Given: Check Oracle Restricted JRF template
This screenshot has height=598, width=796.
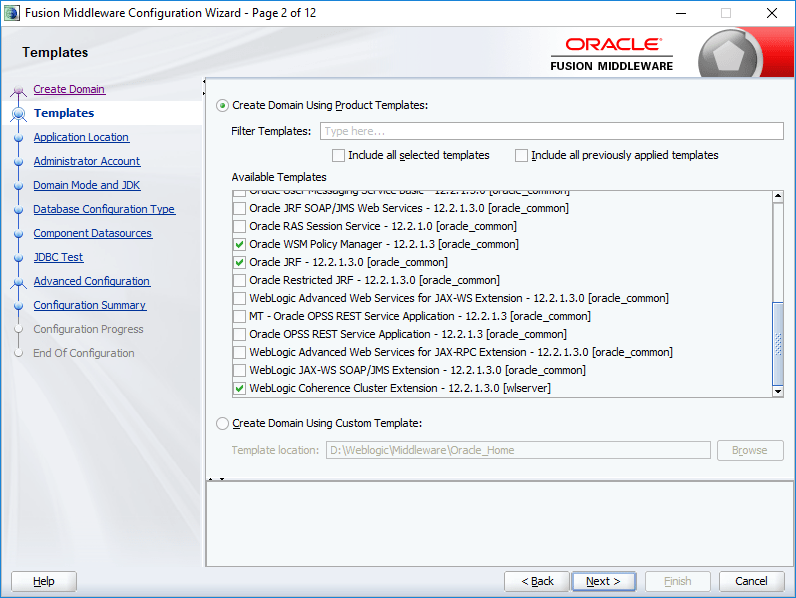Looking at the screenshot, I should (240, 280).
